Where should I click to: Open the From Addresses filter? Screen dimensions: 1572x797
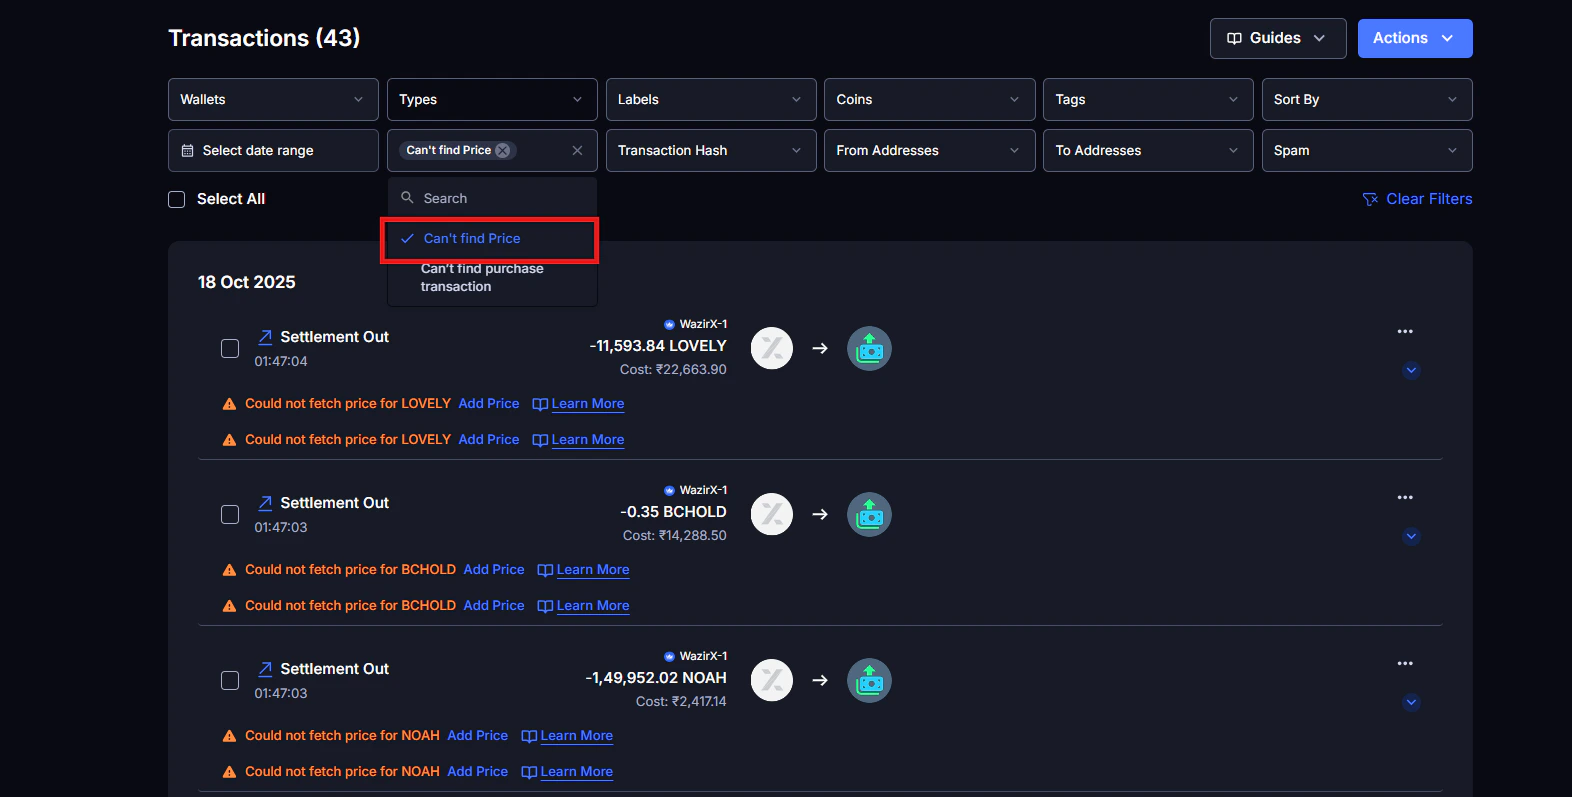point(929,151)
